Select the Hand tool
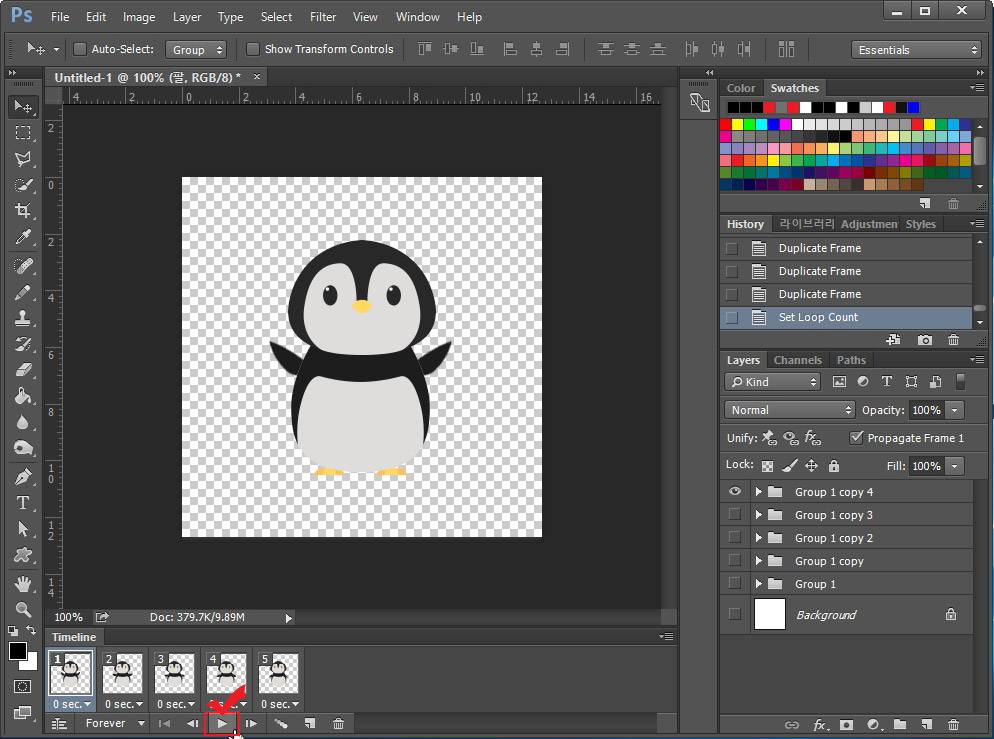This screenshot has height=739, width=994. point(23,583)
